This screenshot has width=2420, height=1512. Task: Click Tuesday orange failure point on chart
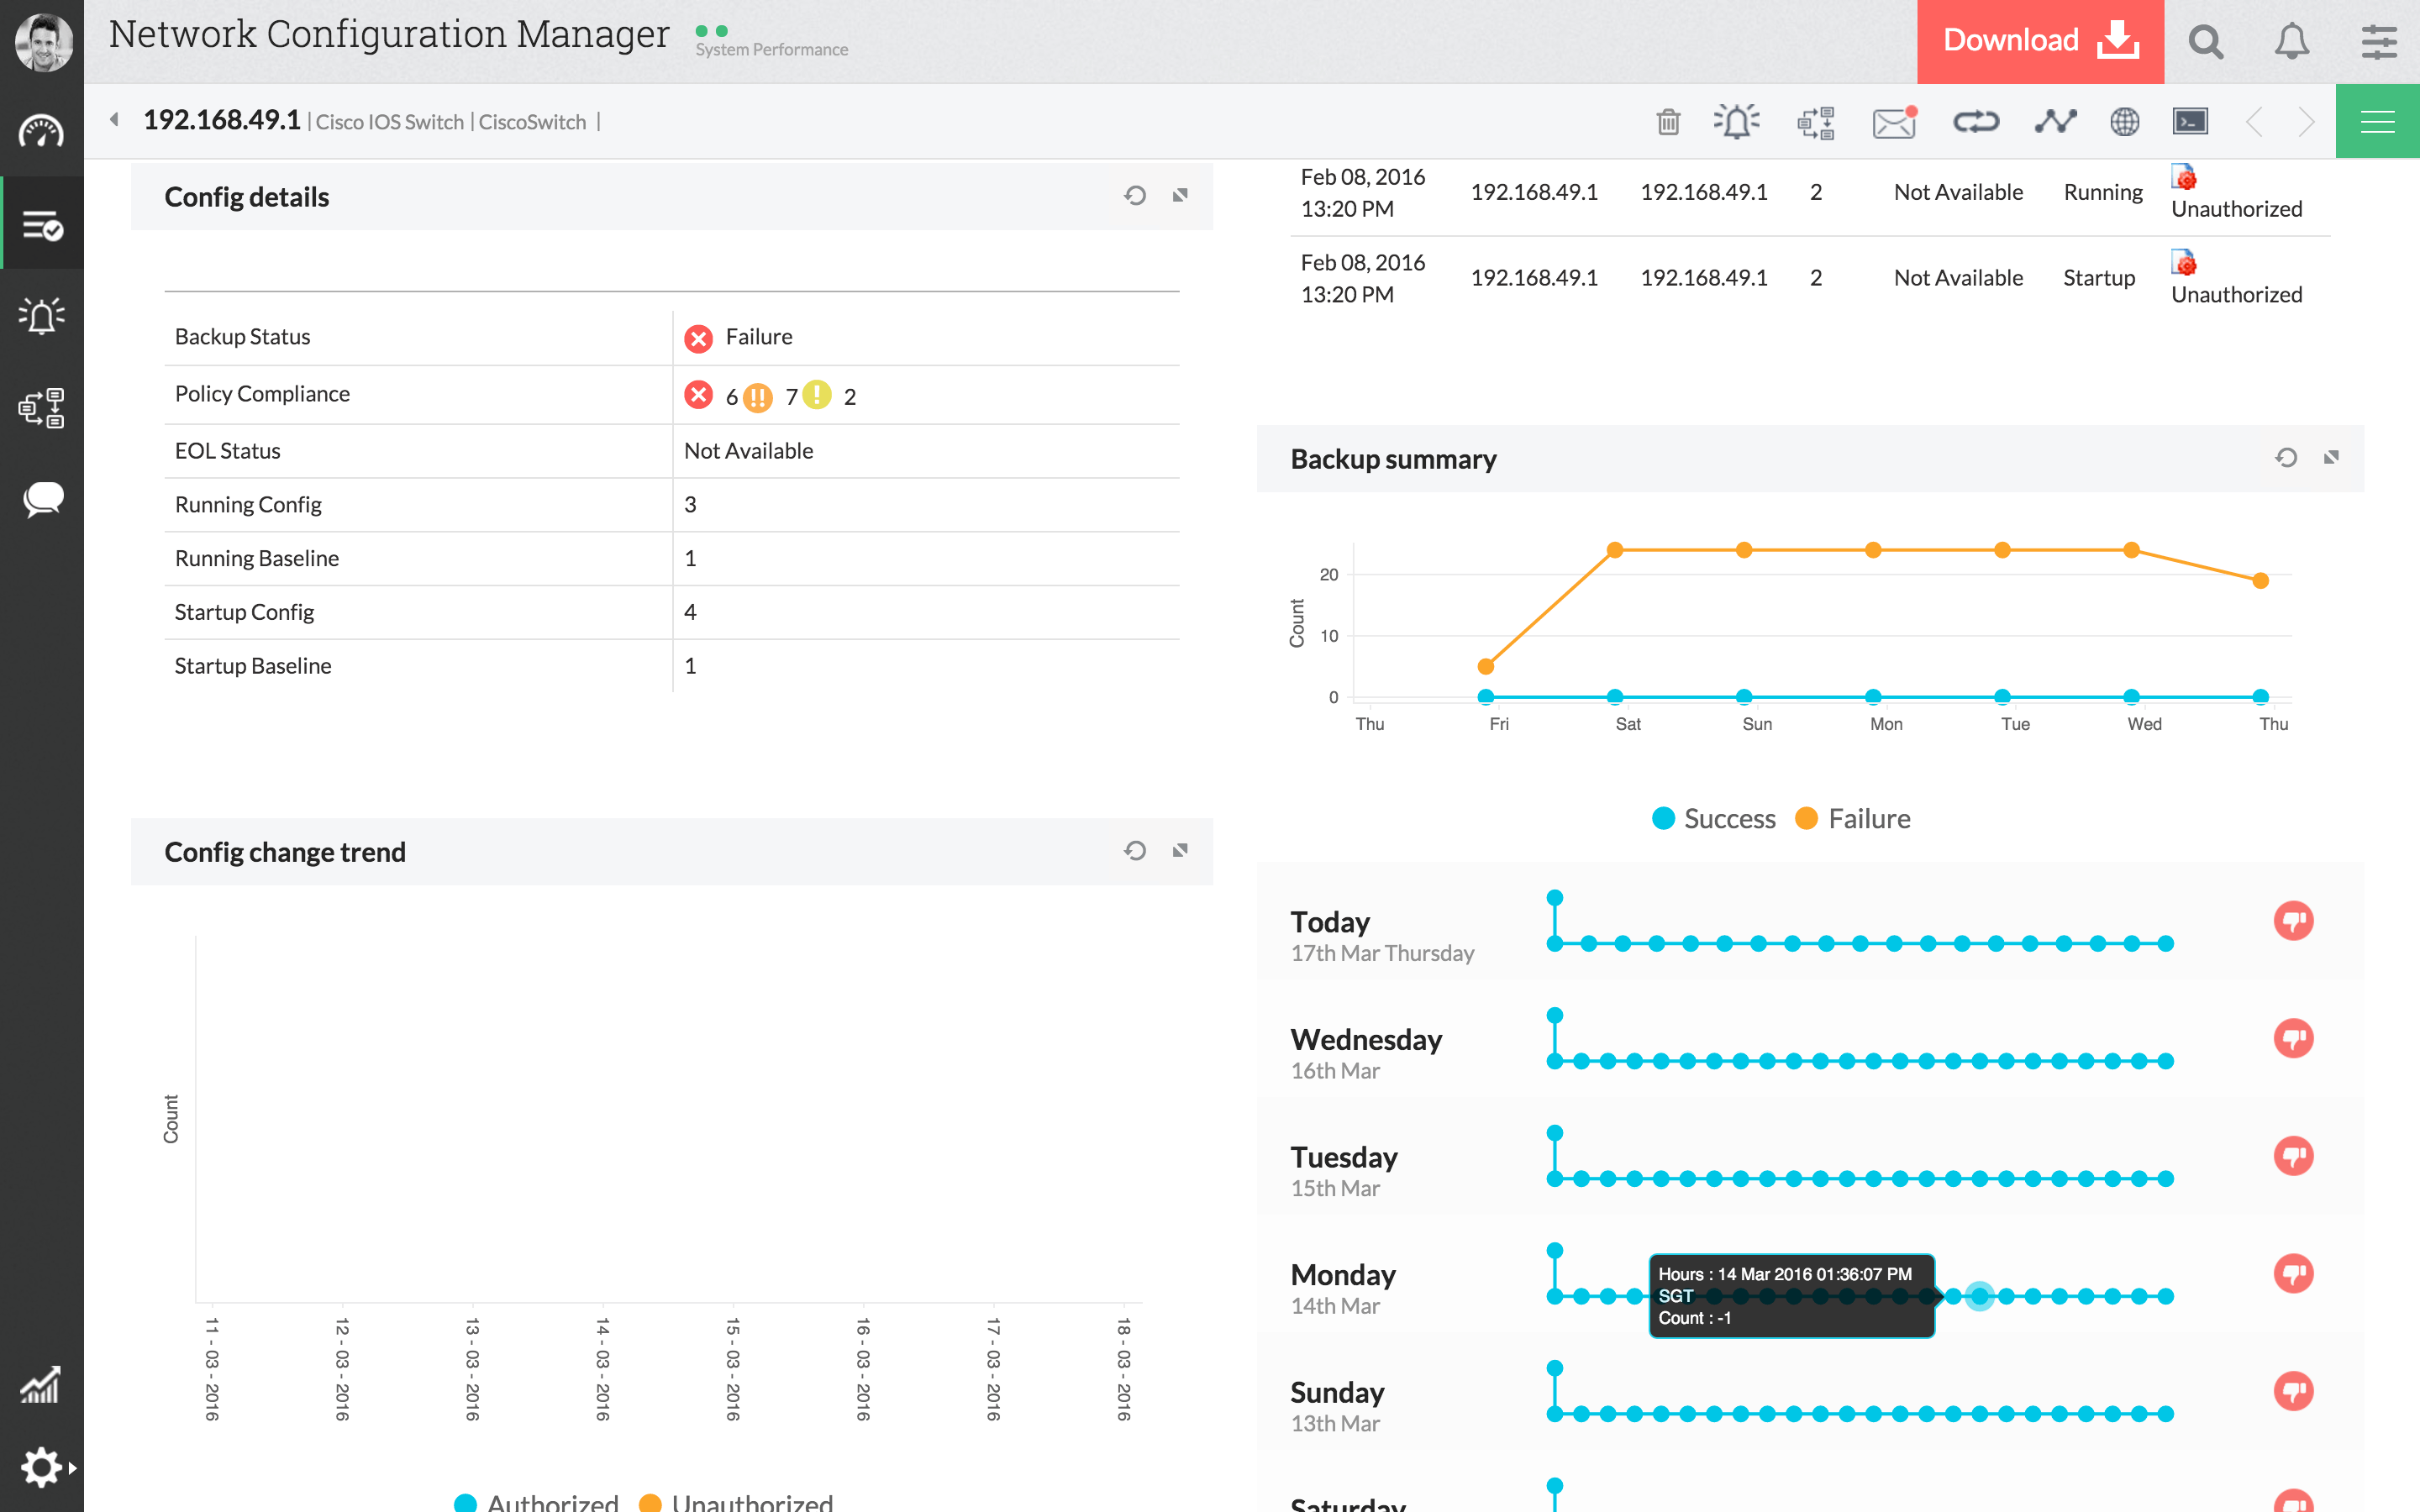[x=2002, y=550]
